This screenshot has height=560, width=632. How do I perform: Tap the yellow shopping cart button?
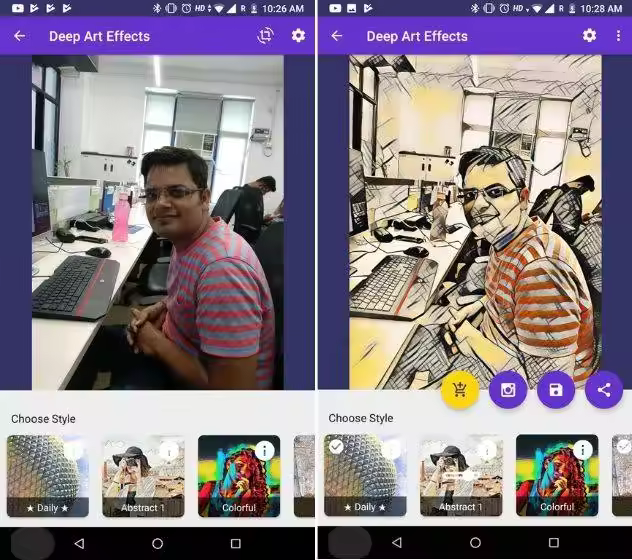click(460, 390)
